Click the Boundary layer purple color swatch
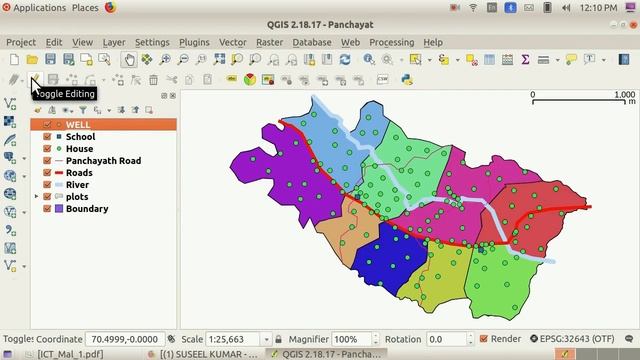 [59, 209]
